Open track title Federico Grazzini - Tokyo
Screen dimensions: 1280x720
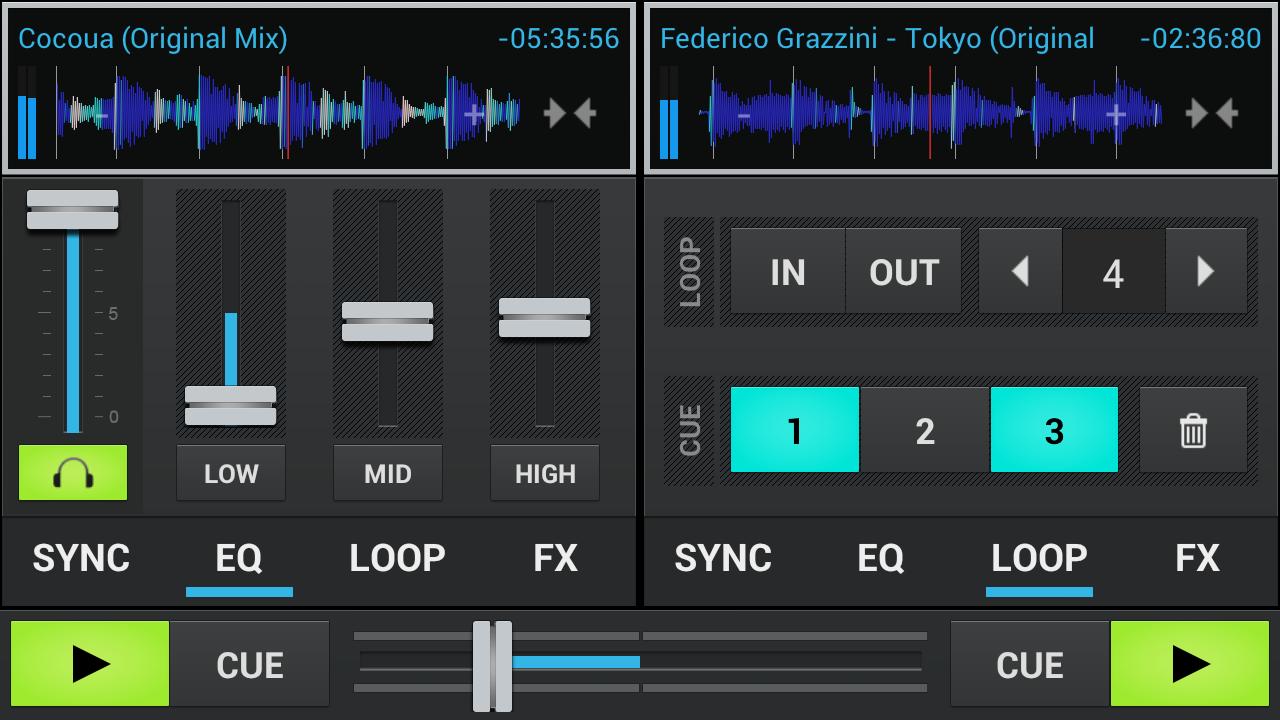pos(877,39)
